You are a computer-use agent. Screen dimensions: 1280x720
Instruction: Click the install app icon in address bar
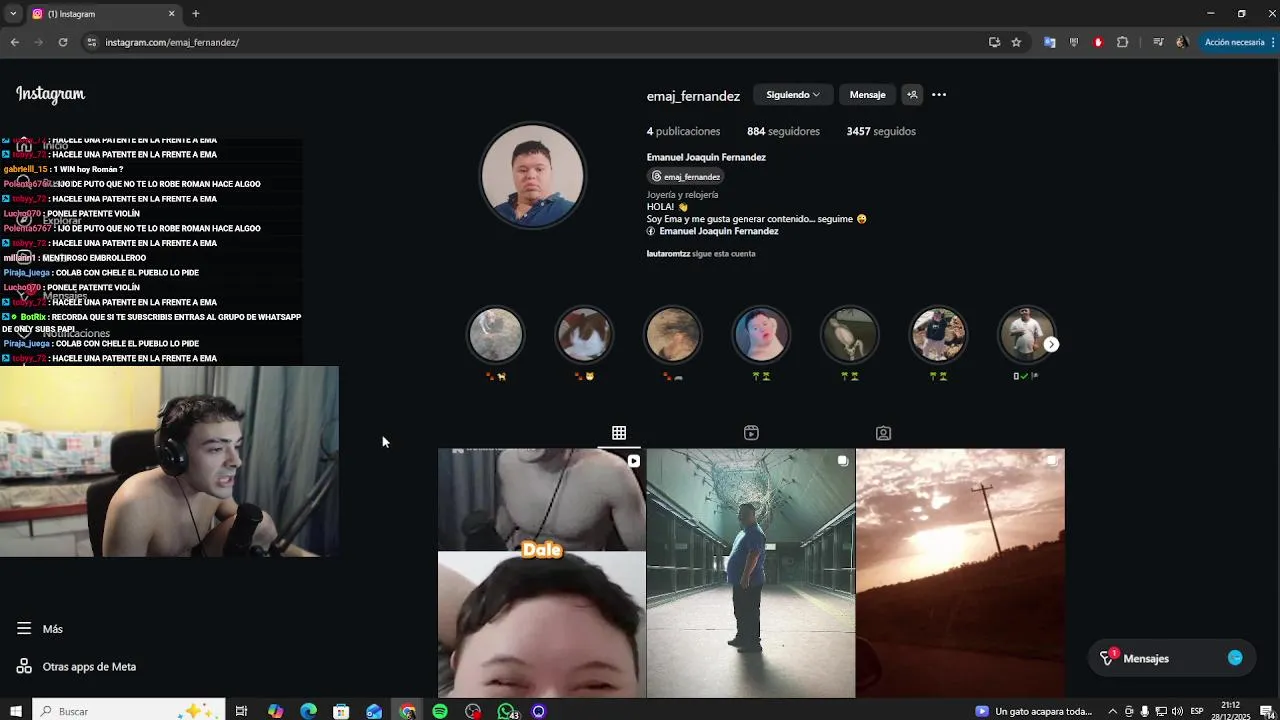point(994,42)
